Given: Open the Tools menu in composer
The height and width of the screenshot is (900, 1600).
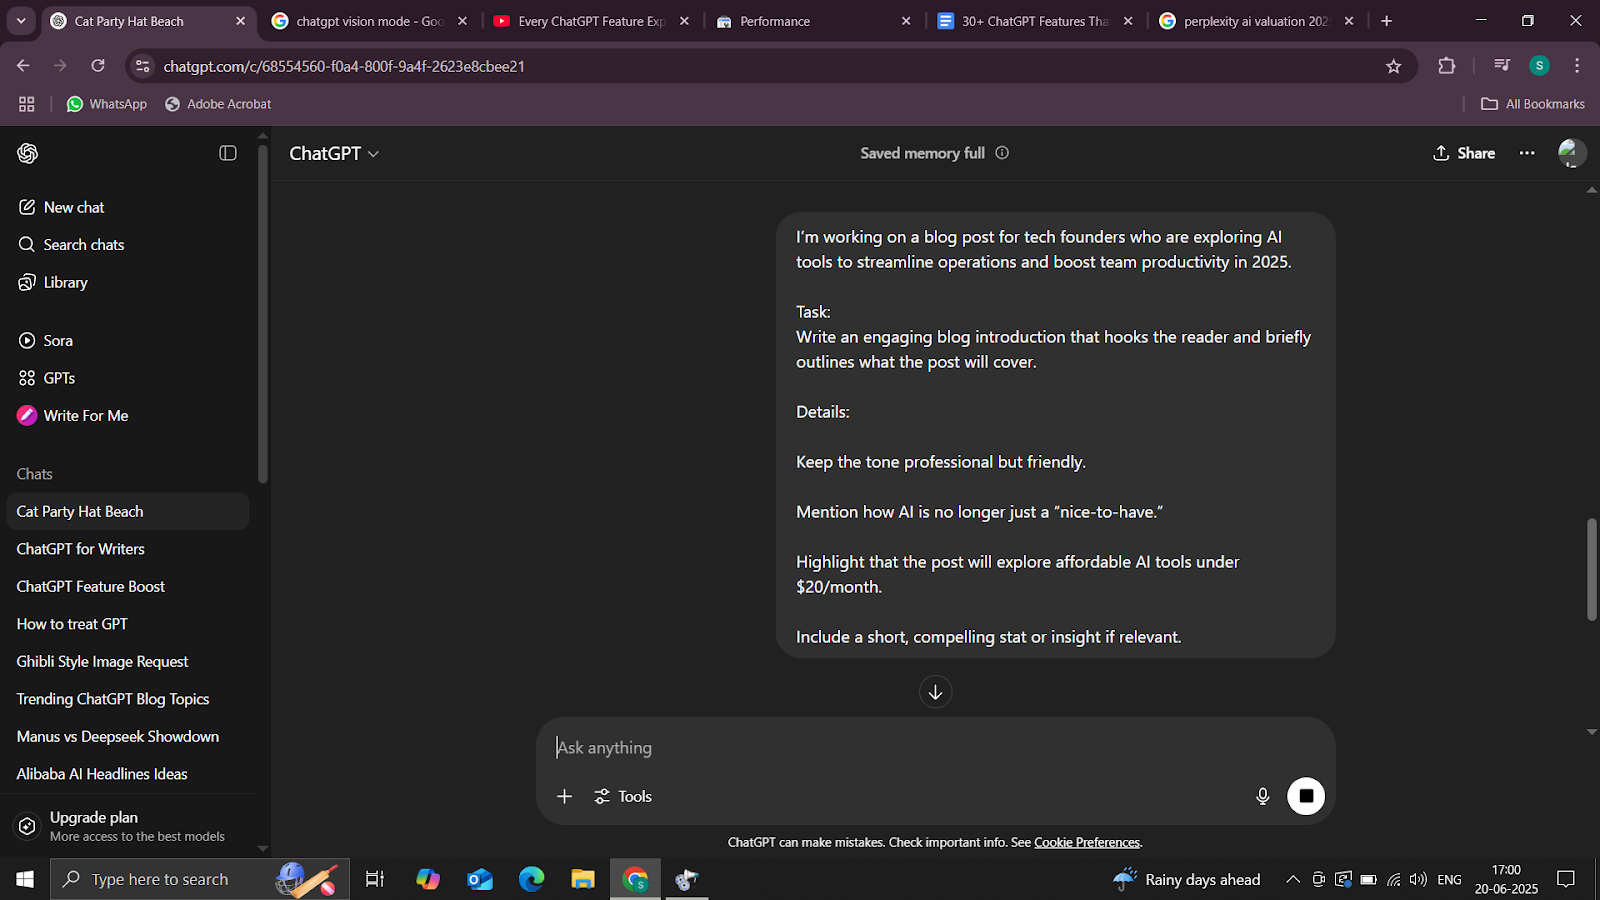Looking at the screenshot, I should coord(623,796).
